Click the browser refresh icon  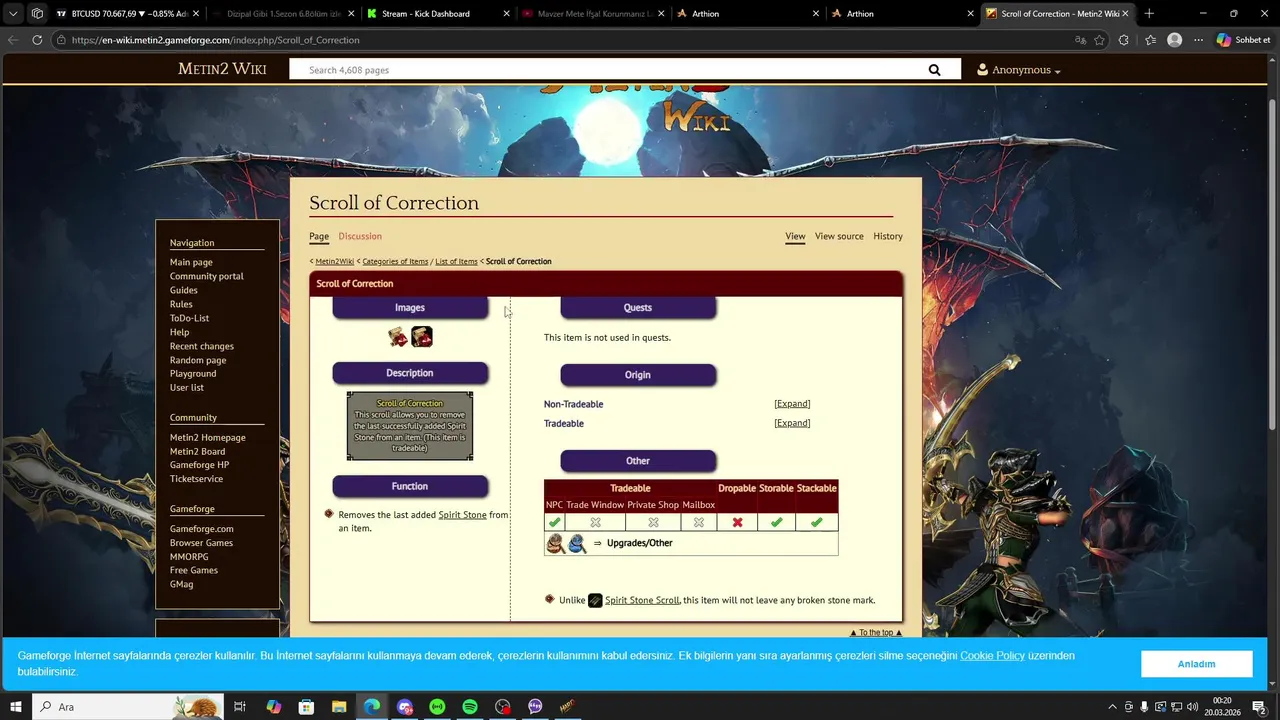pyautogui.click(x=37, y=40)
